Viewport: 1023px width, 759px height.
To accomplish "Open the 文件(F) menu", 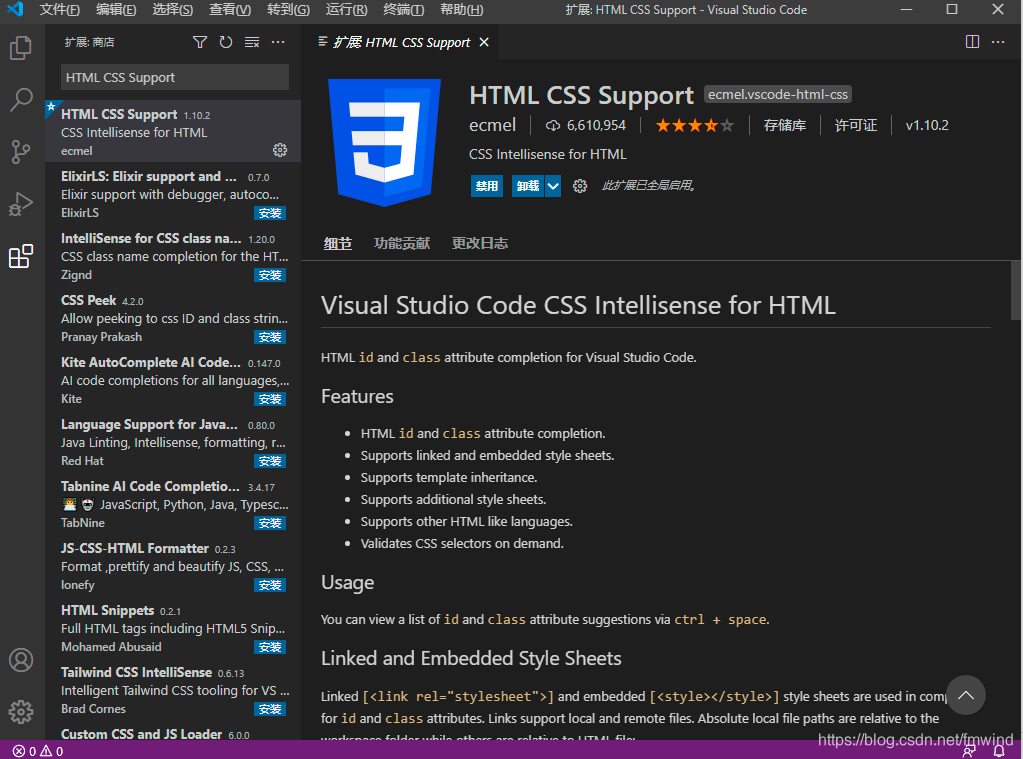I will point(59,10).
